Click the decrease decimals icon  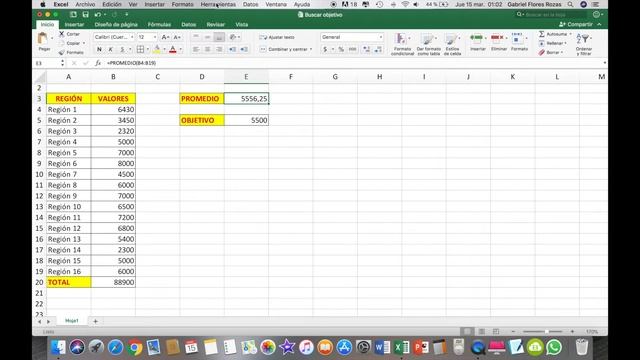pos(378,49)
